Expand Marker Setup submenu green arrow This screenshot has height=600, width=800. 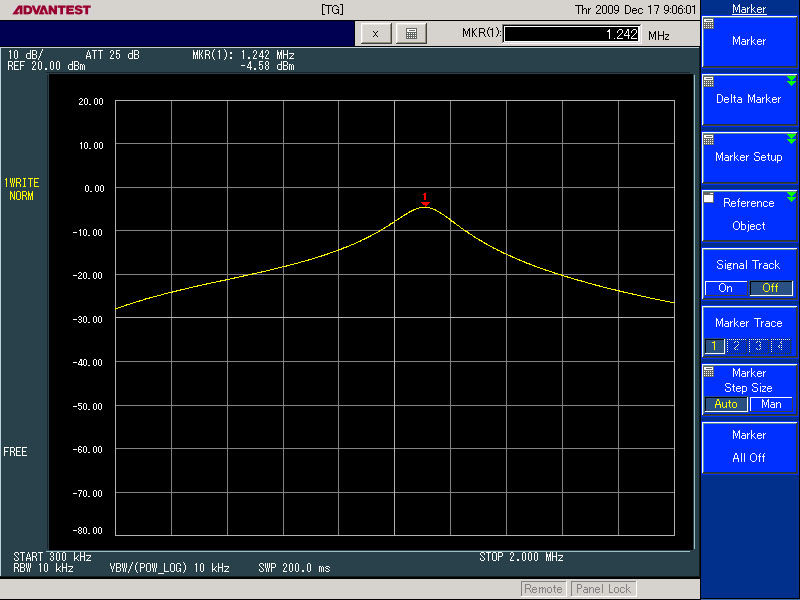(x=791, y=139)
